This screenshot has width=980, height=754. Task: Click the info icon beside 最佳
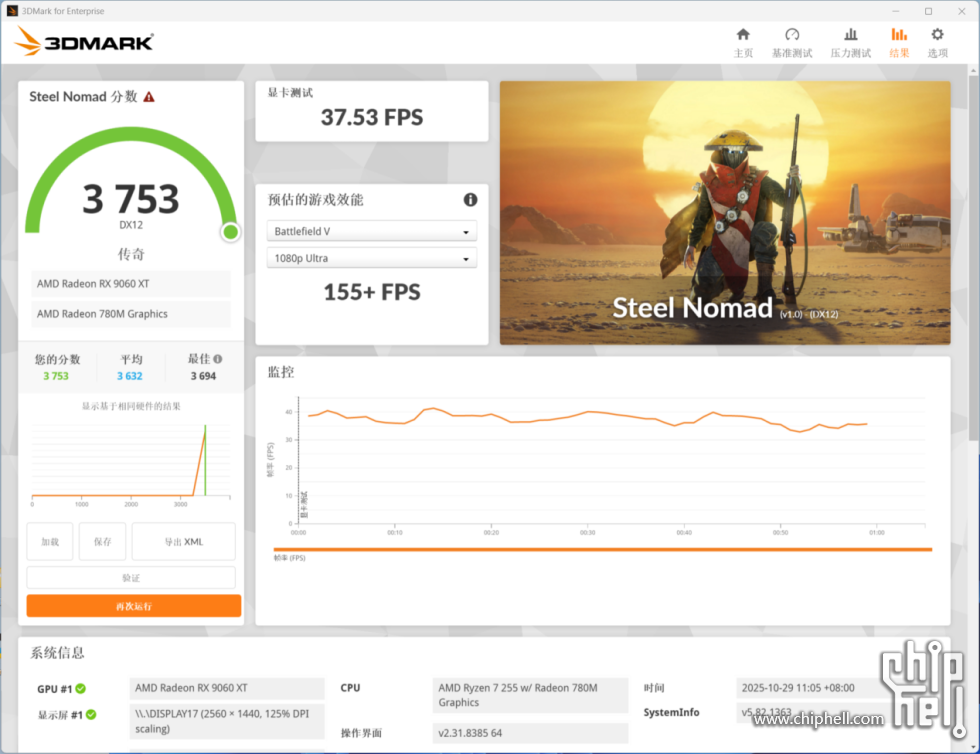218,359
